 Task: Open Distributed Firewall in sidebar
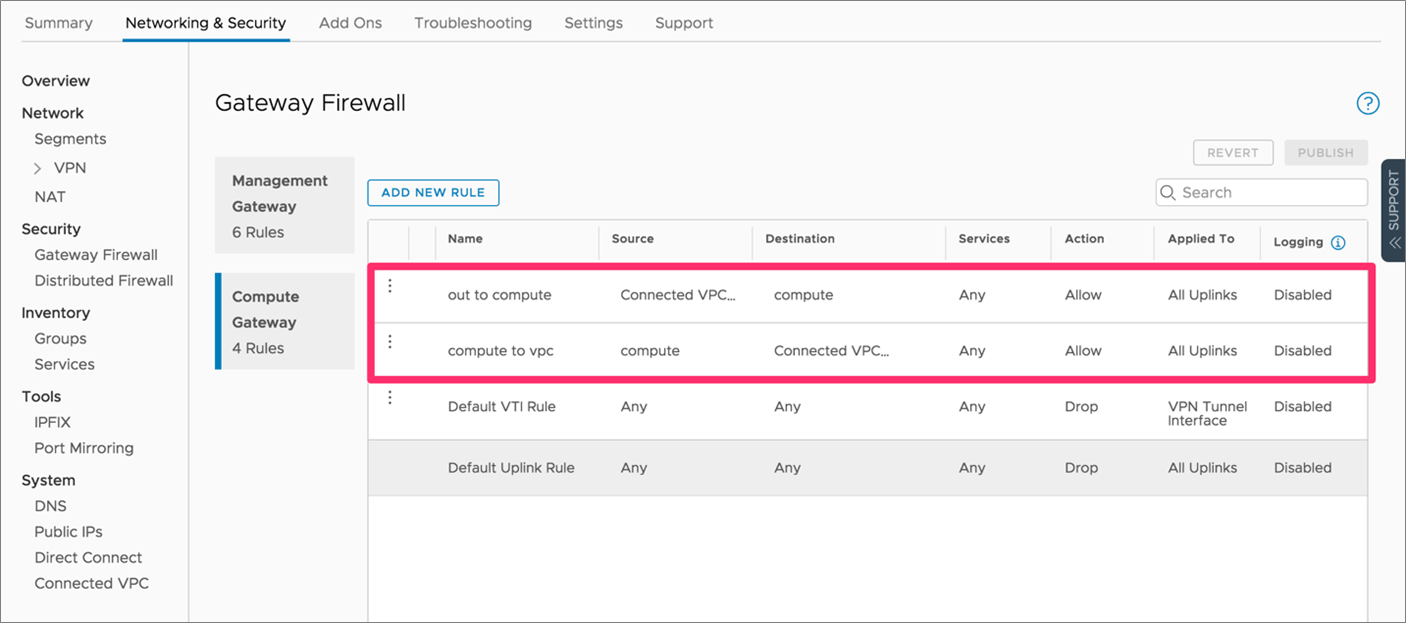pos(104,281)
